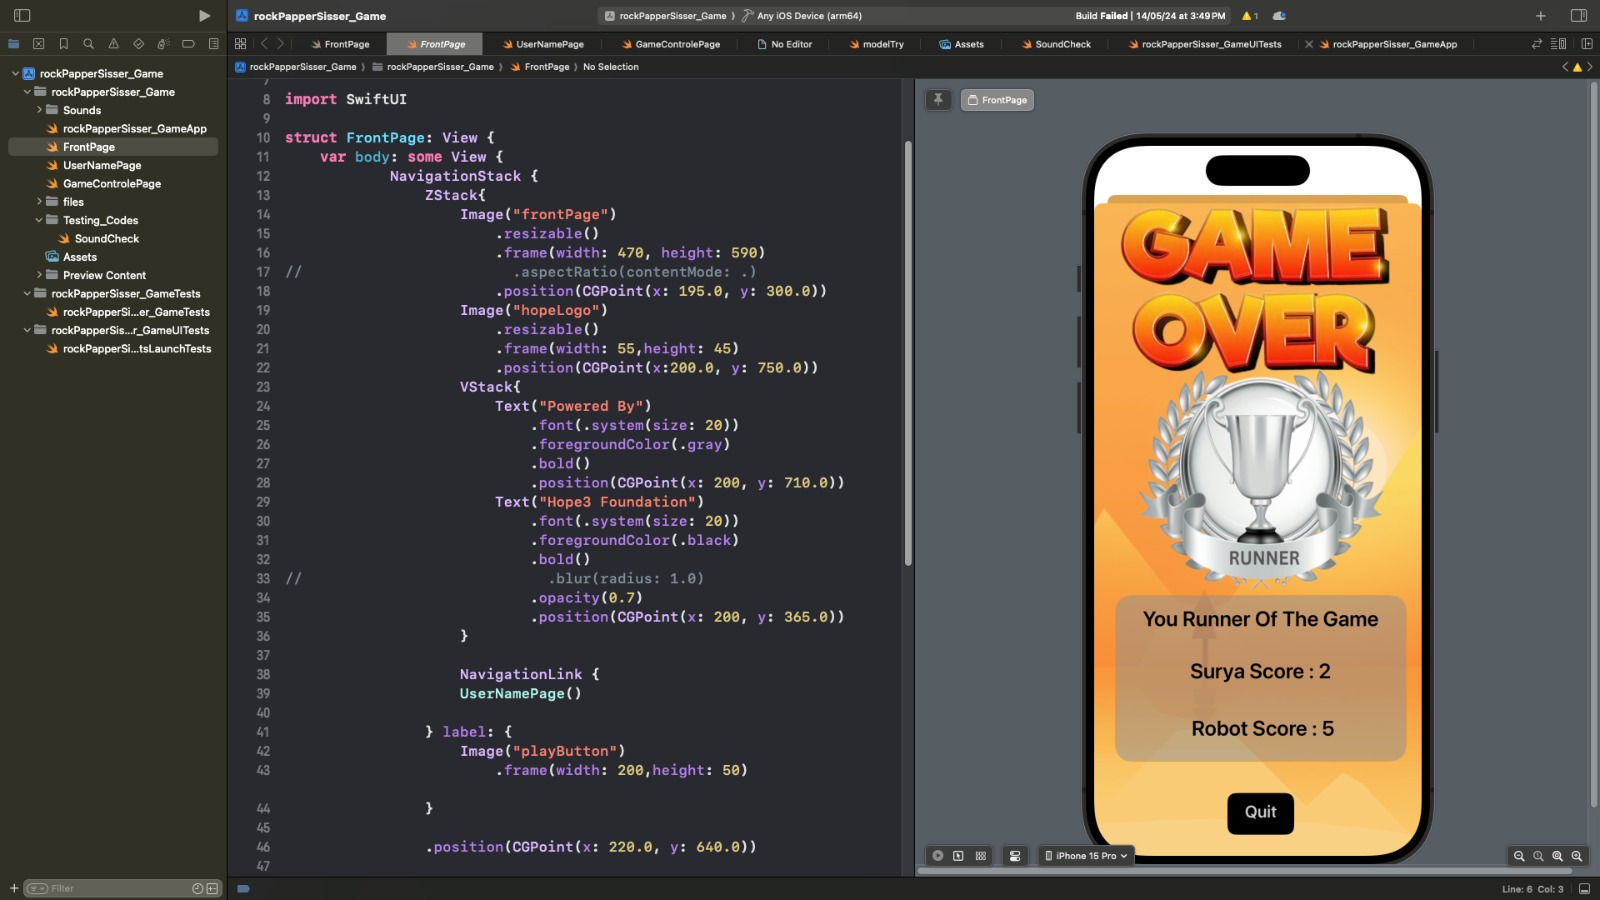This screenshot has height=900, width=1600.
Task: Click the FrontPage preview selector button
Action: click(997, 100)
